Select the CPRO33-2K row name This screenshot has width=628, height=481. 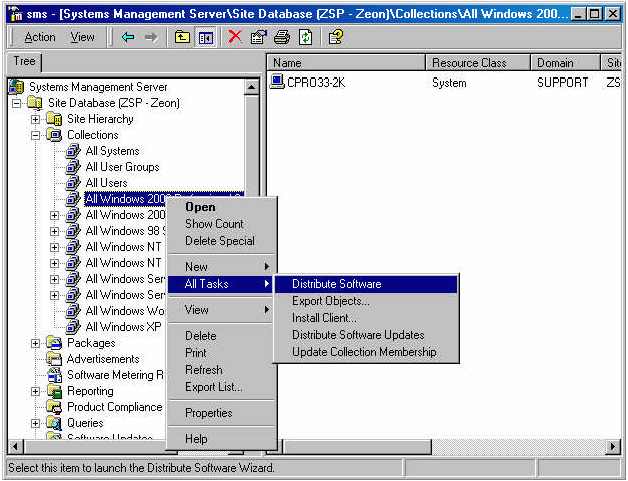pyautogui.click(x=316, y=82)
